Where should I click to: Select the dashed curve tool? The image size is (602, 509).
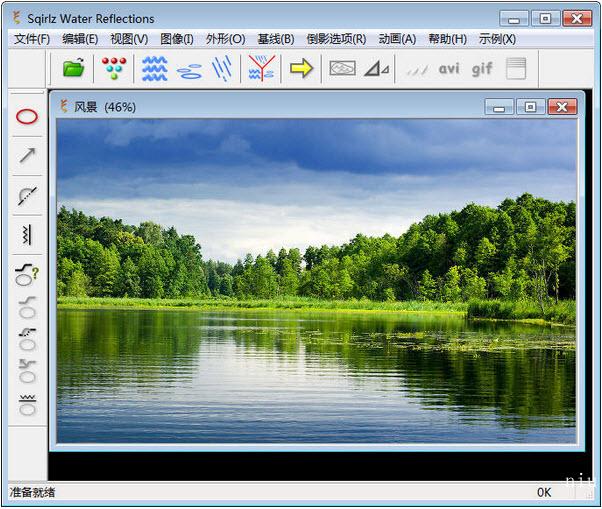click(27, 195)
